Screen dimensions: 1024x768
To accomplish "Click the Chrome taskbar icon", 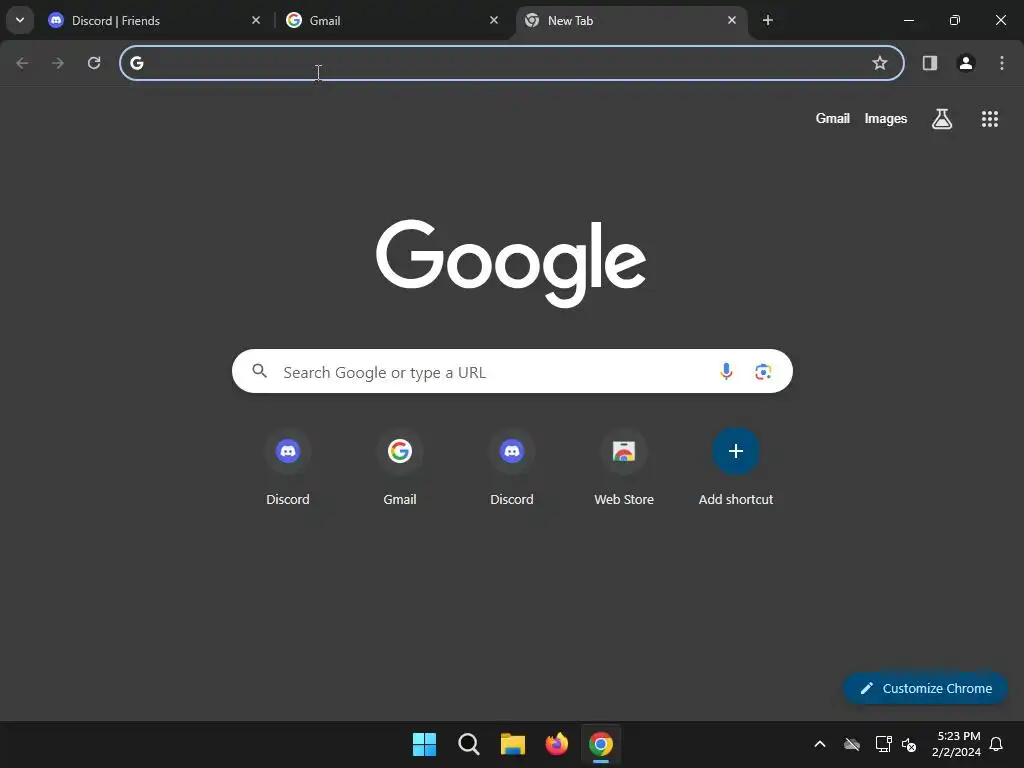I will click(x=601, y=744).
